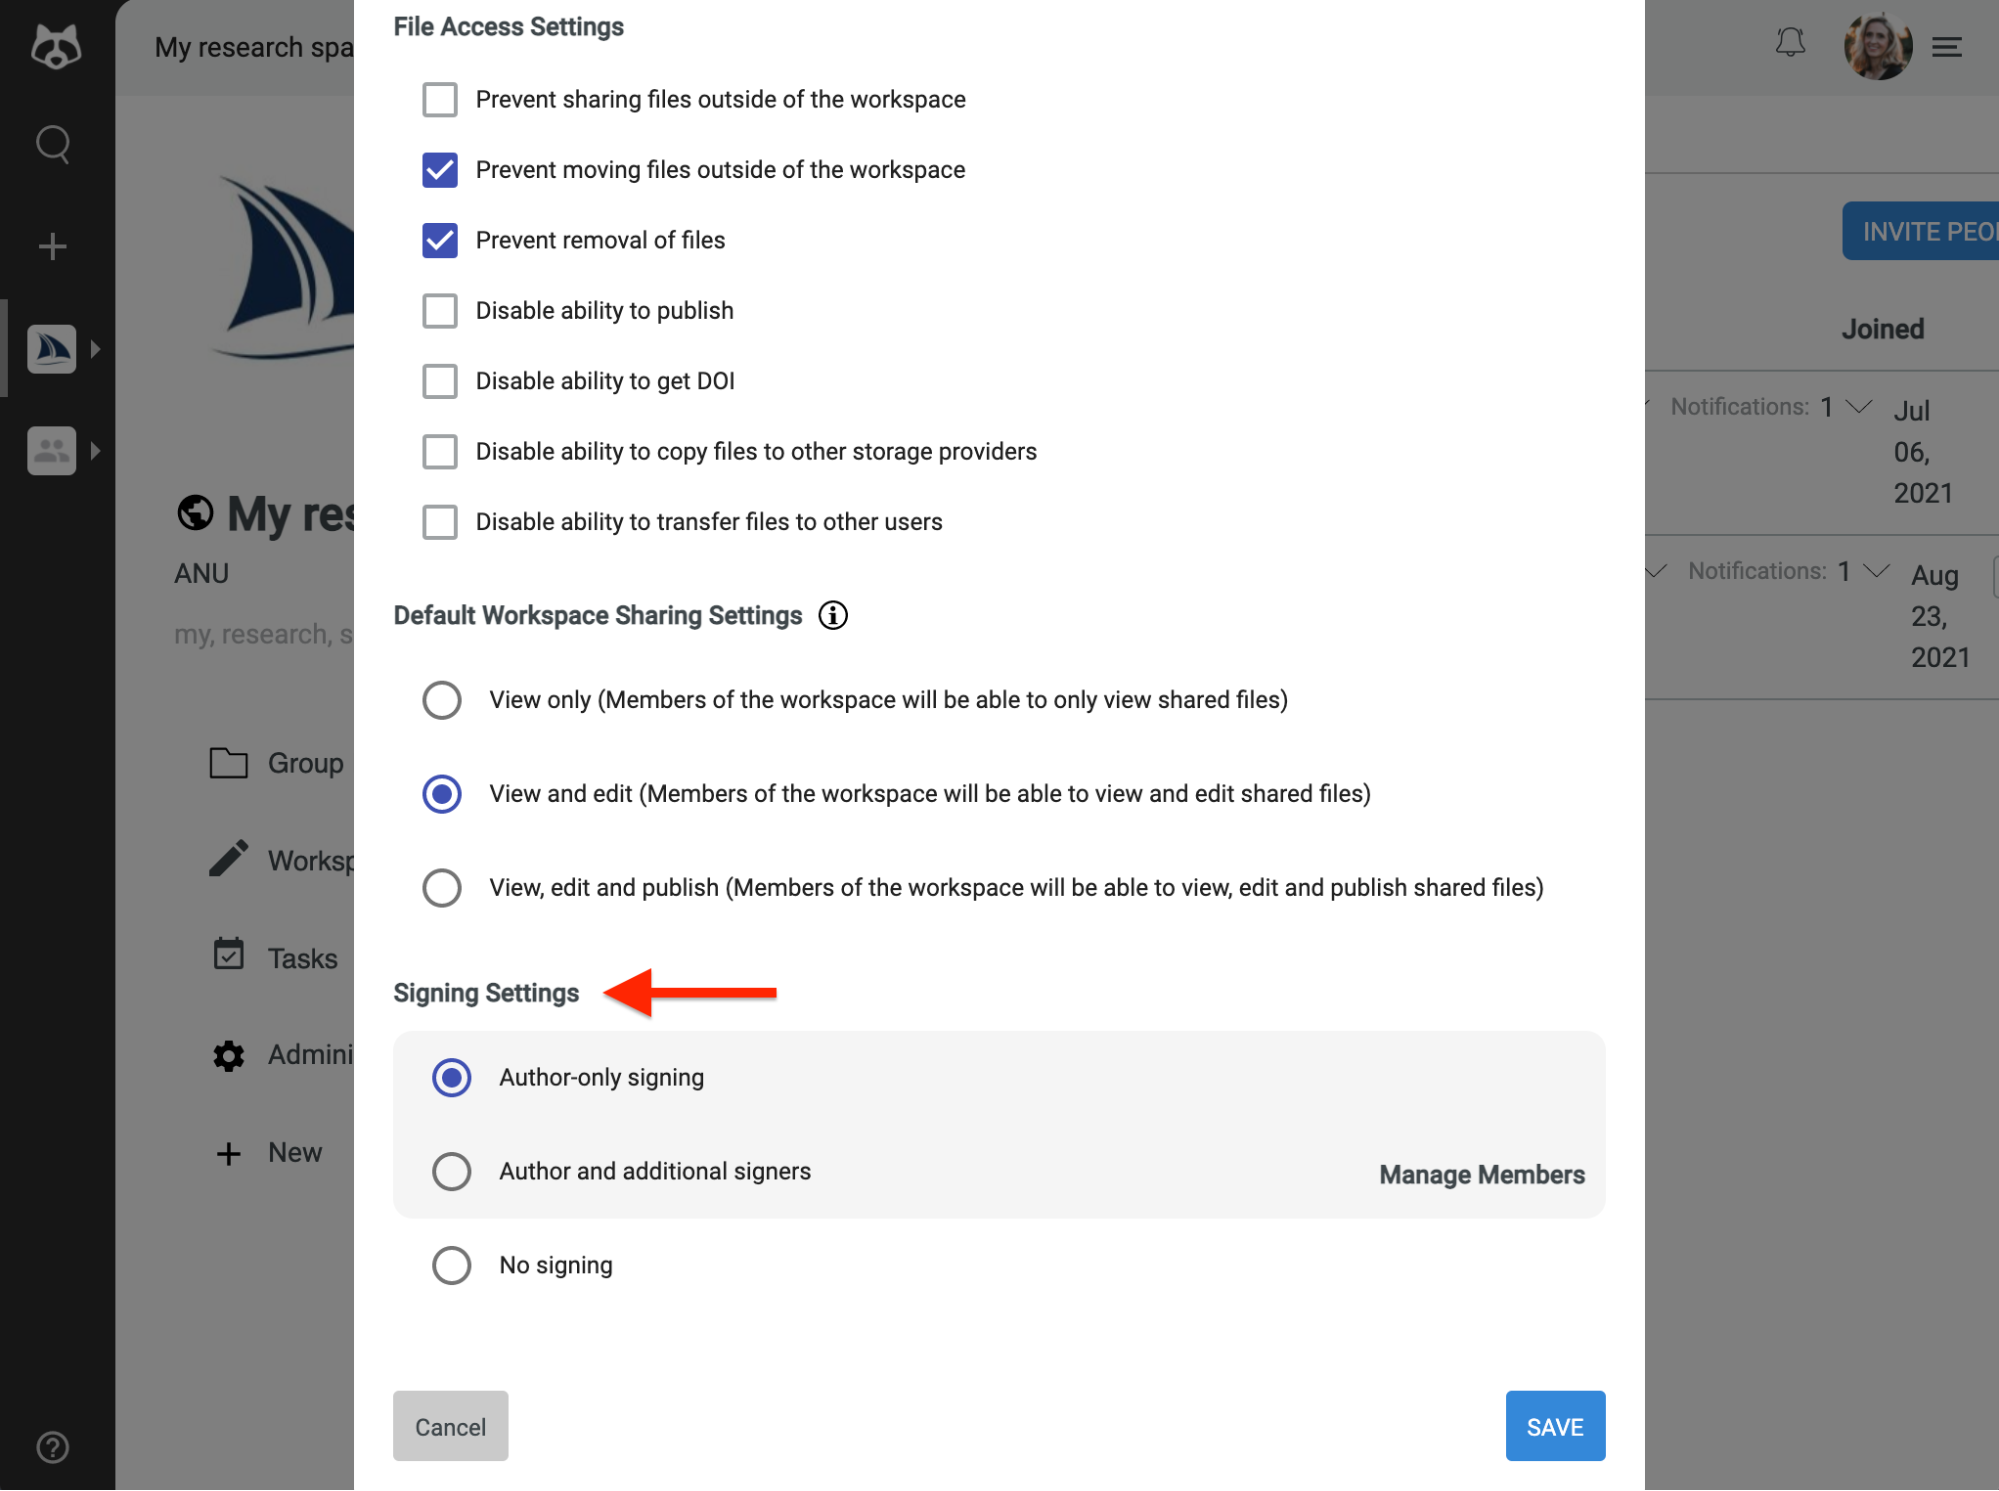Expand the arrow beside the sailboat workspace
Viewport: 1999px width, 1491px height.
click(96, 348)
